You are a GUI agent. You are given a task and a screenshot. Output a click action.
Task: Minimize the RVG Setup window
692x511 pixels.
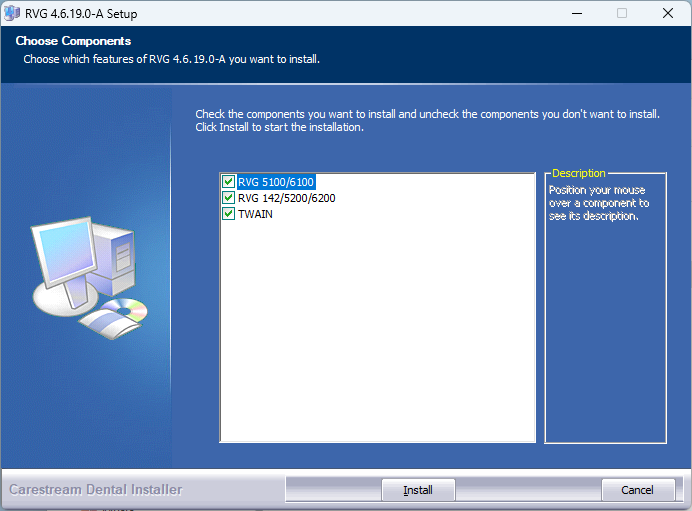[576, 14]
